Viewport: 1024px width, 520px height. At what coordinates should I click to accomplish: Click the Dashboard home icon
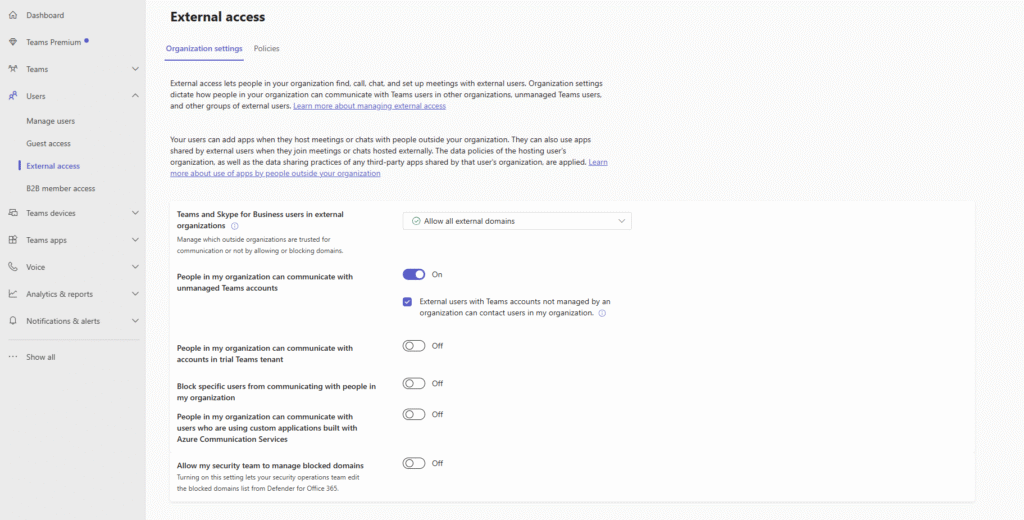[x=12, y=15]
